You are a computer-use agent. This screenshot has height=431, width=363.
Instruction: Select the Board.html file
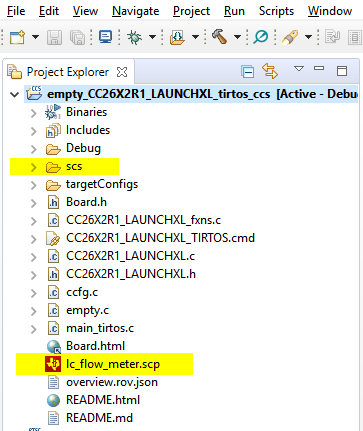95,346
